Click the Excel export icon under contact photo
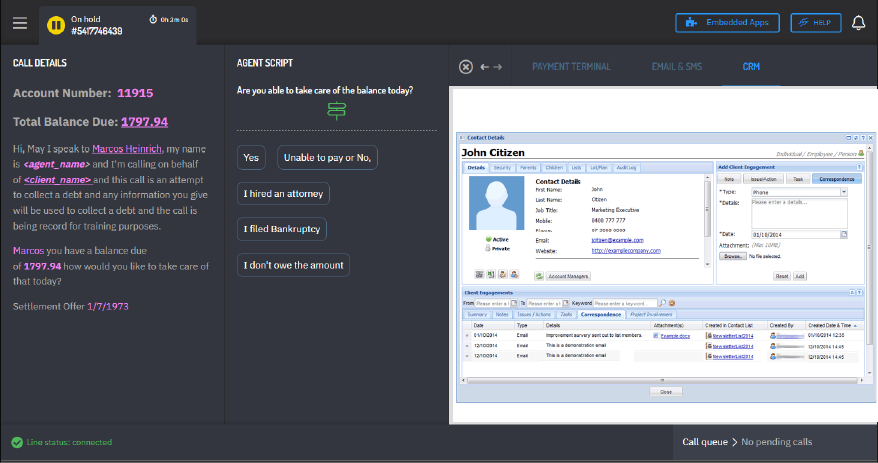Image resolution: width=878 pixels, height=463 pixels. (491, 274)
